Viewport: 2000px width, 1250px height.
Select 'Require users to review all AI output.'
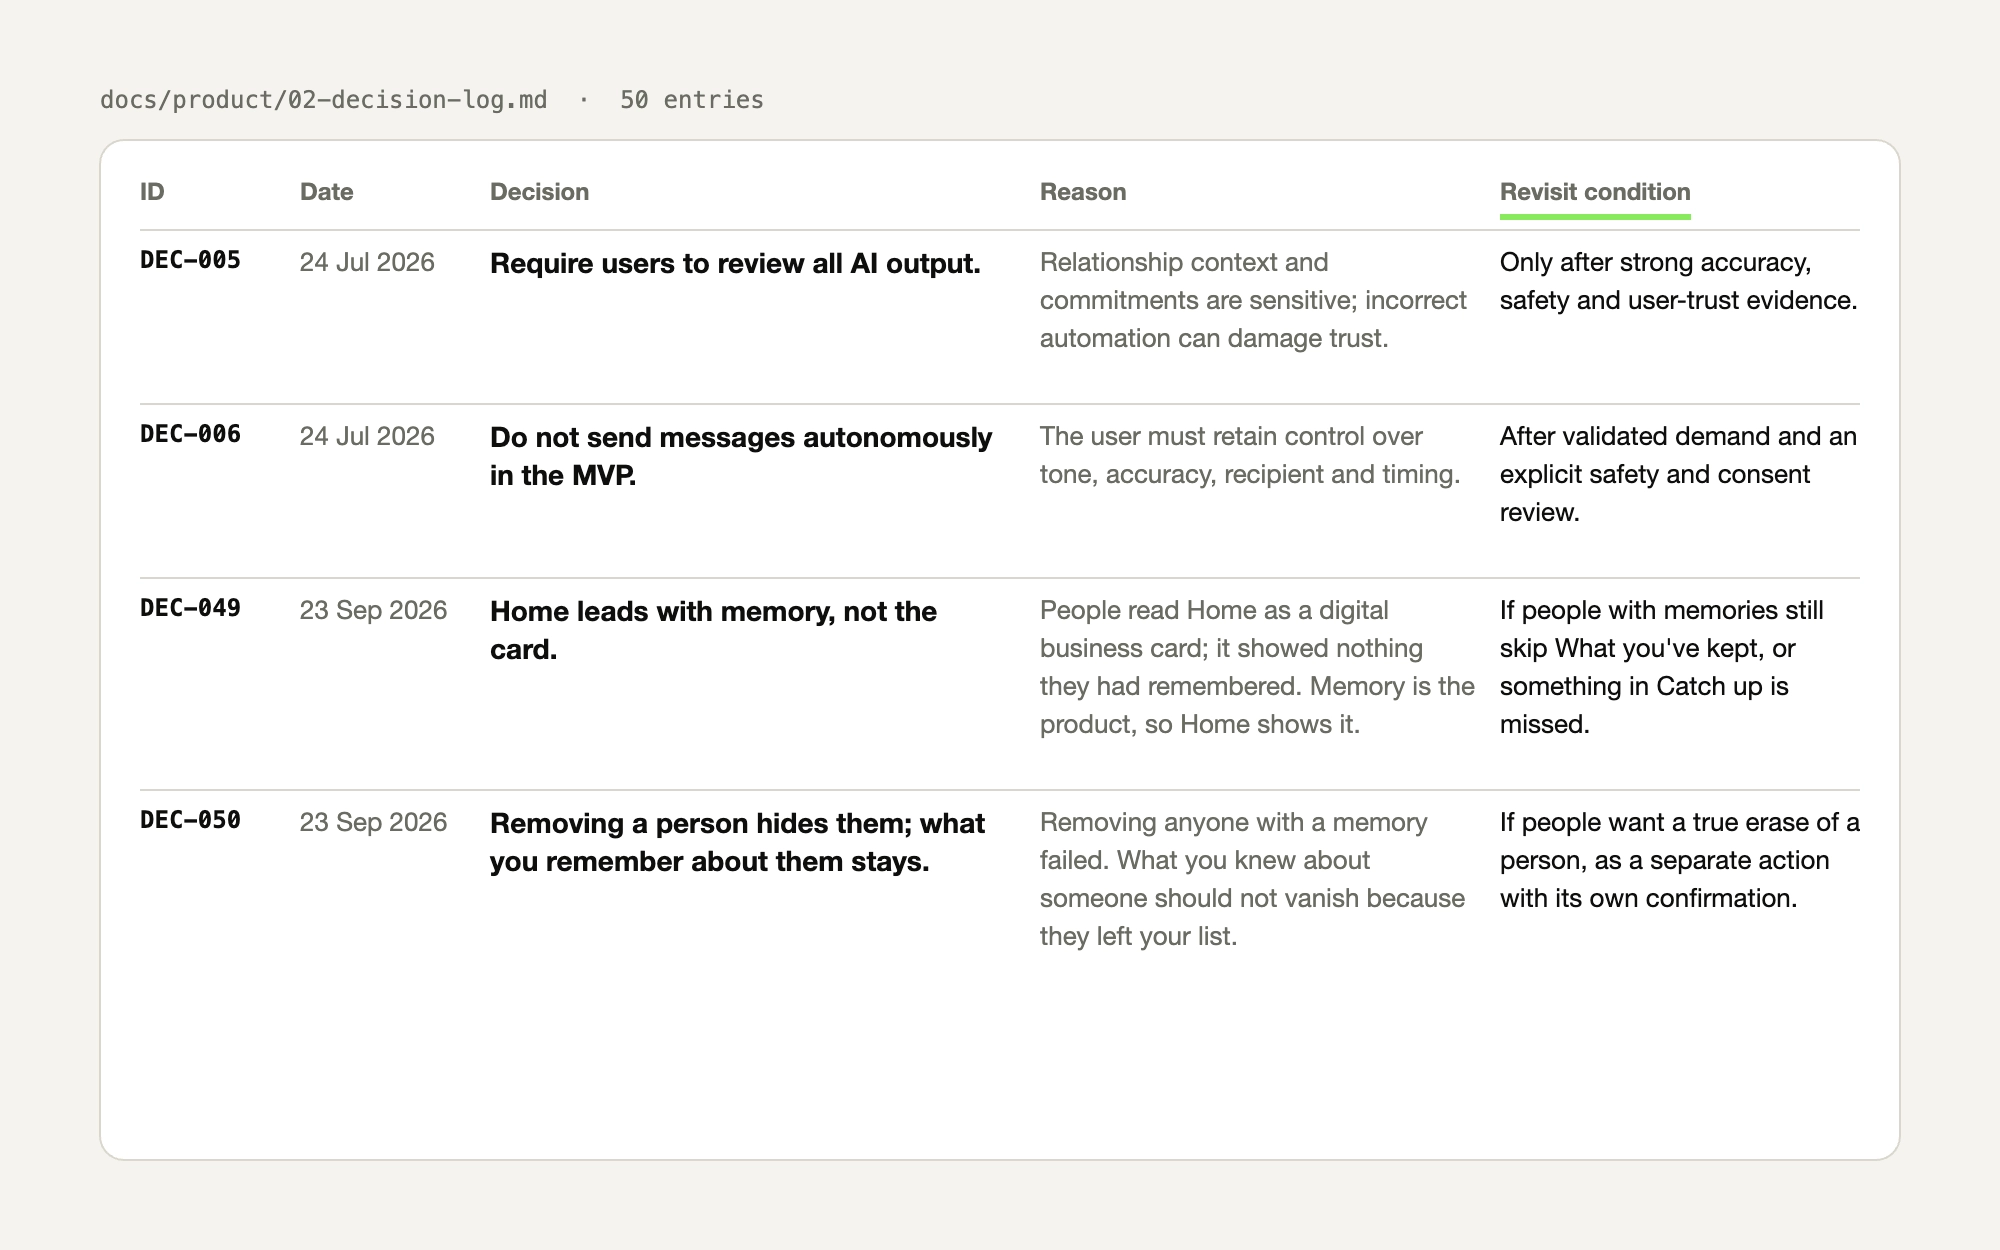pos(735,263)
